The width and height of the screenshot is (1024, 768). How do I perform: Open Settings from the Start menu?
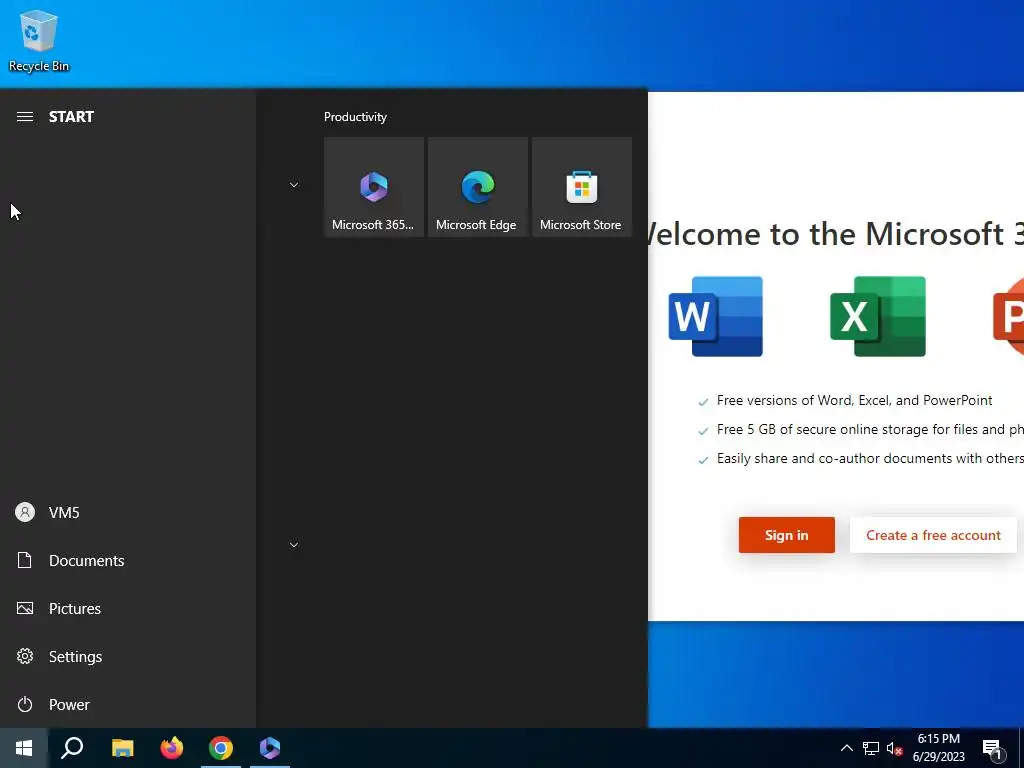click(x=128, y=656)
